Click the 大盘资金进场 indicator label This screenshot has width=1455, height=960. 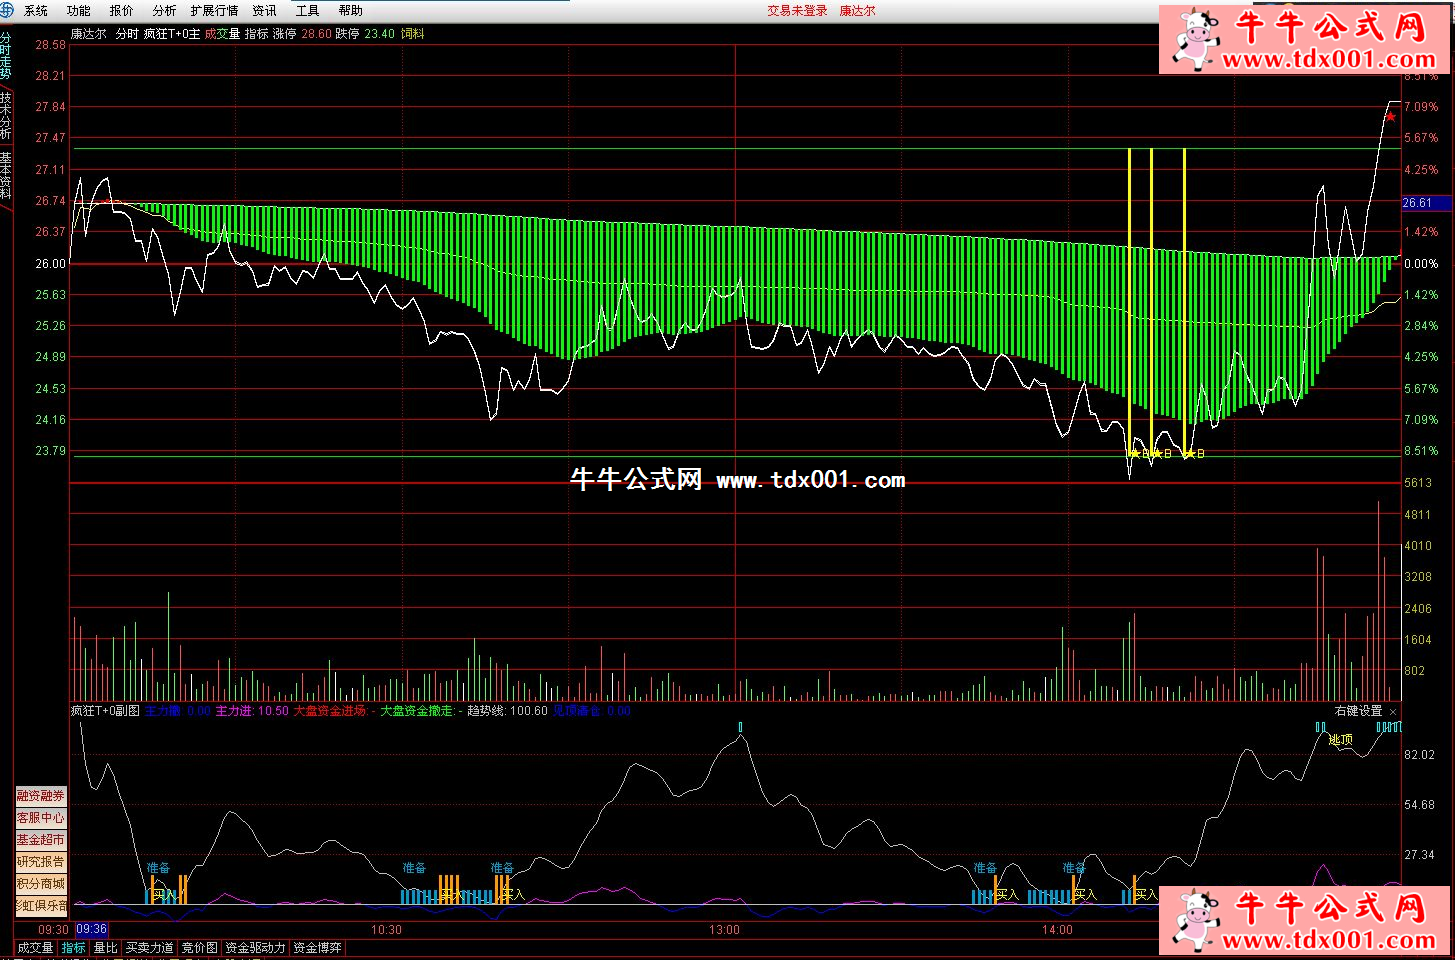tap(330, 711)
